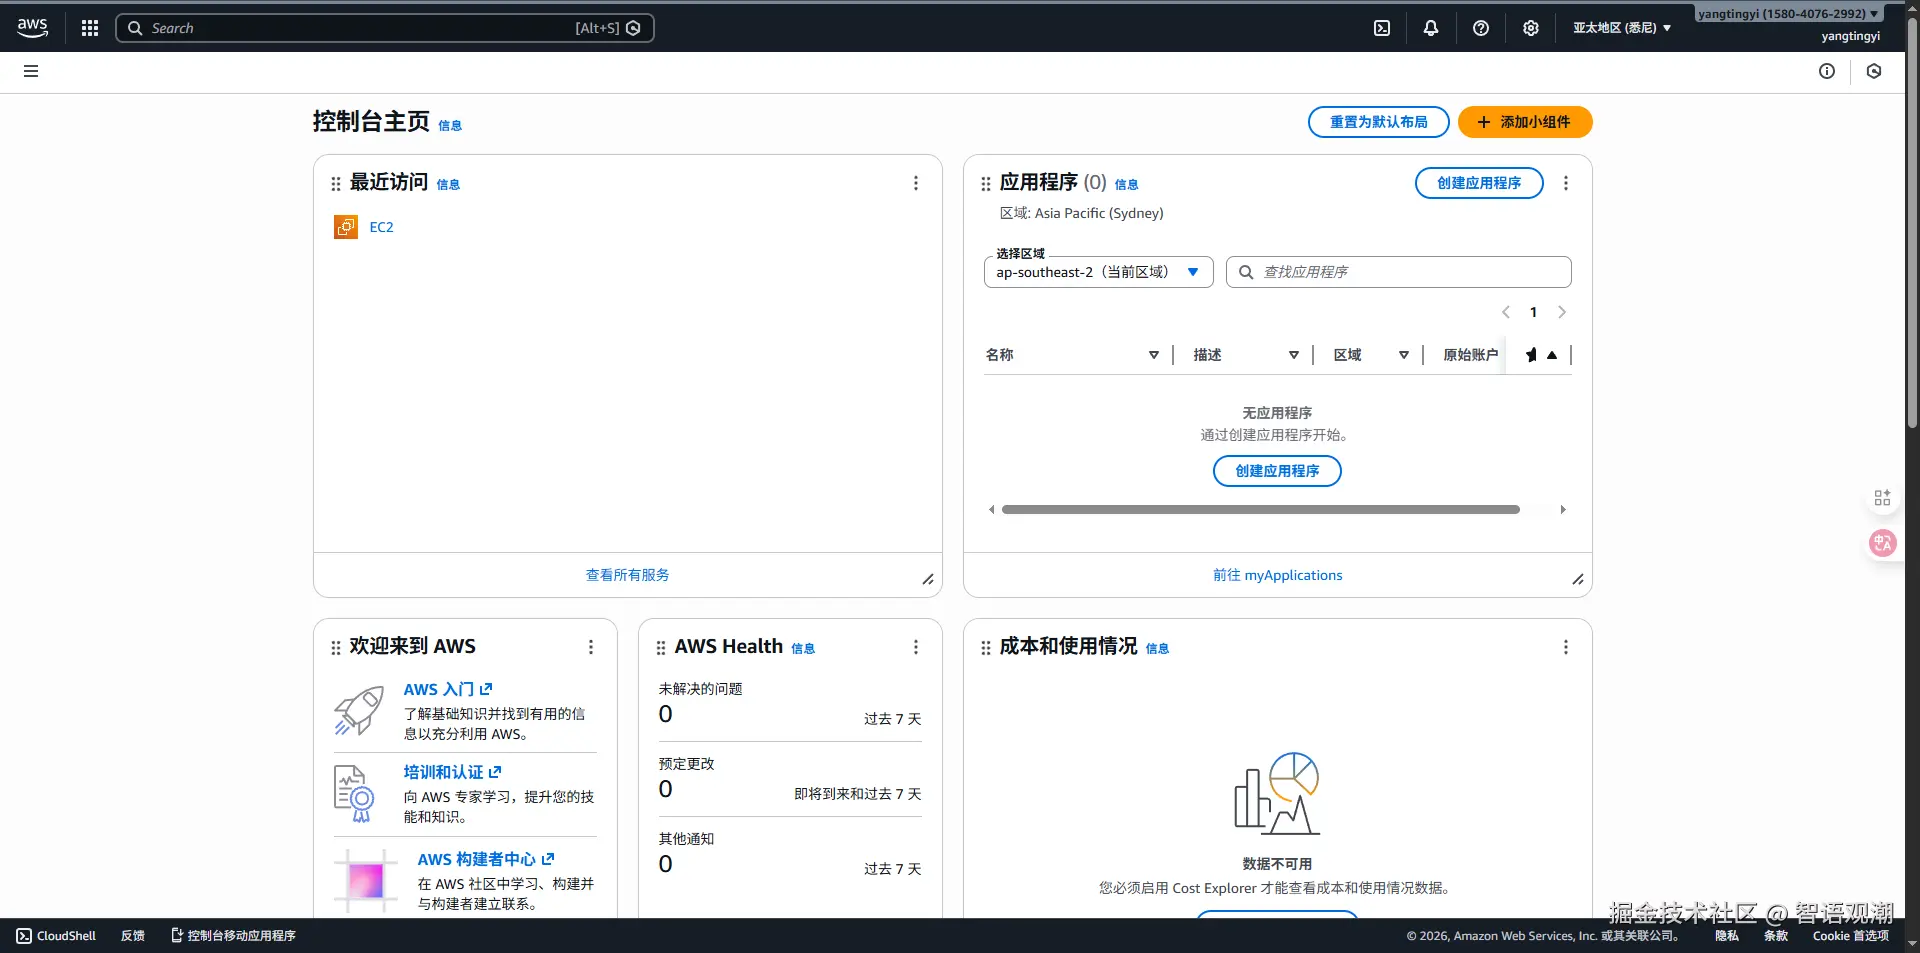This screenshot has width=1920, height=953.
Task: Click the EC2 service icon
Action: pos(346,227)
